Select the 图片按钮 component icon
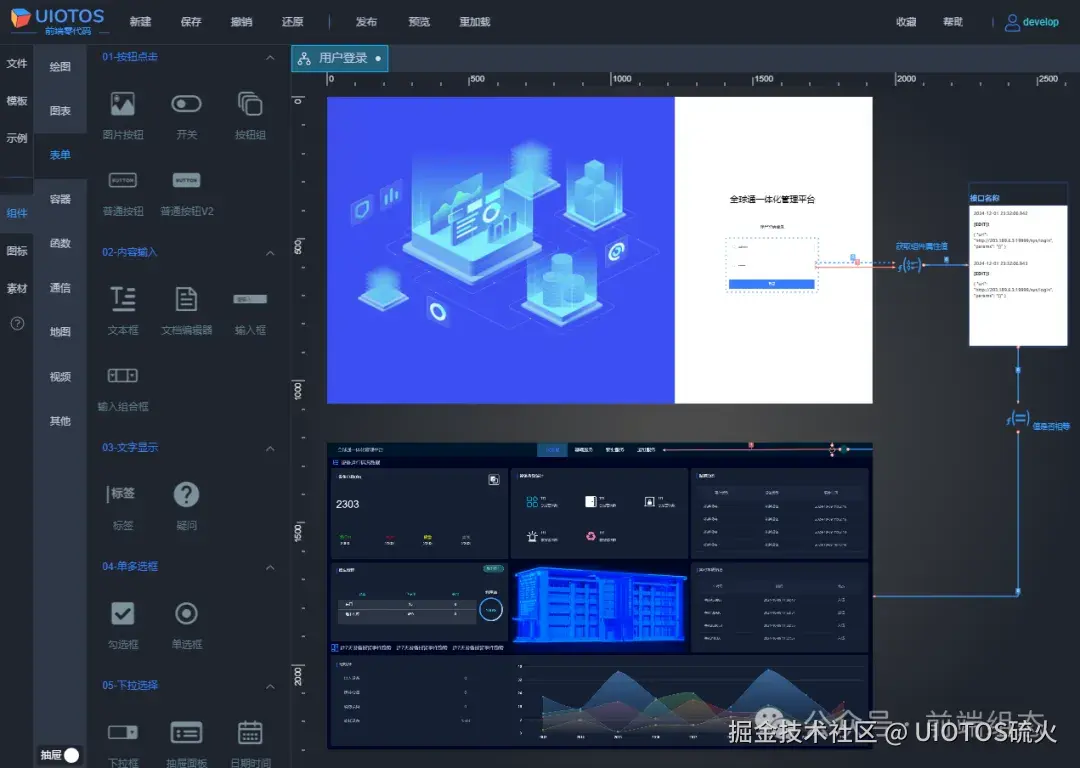The height and width of the screenshot is (768, 1080). [121, 103]
